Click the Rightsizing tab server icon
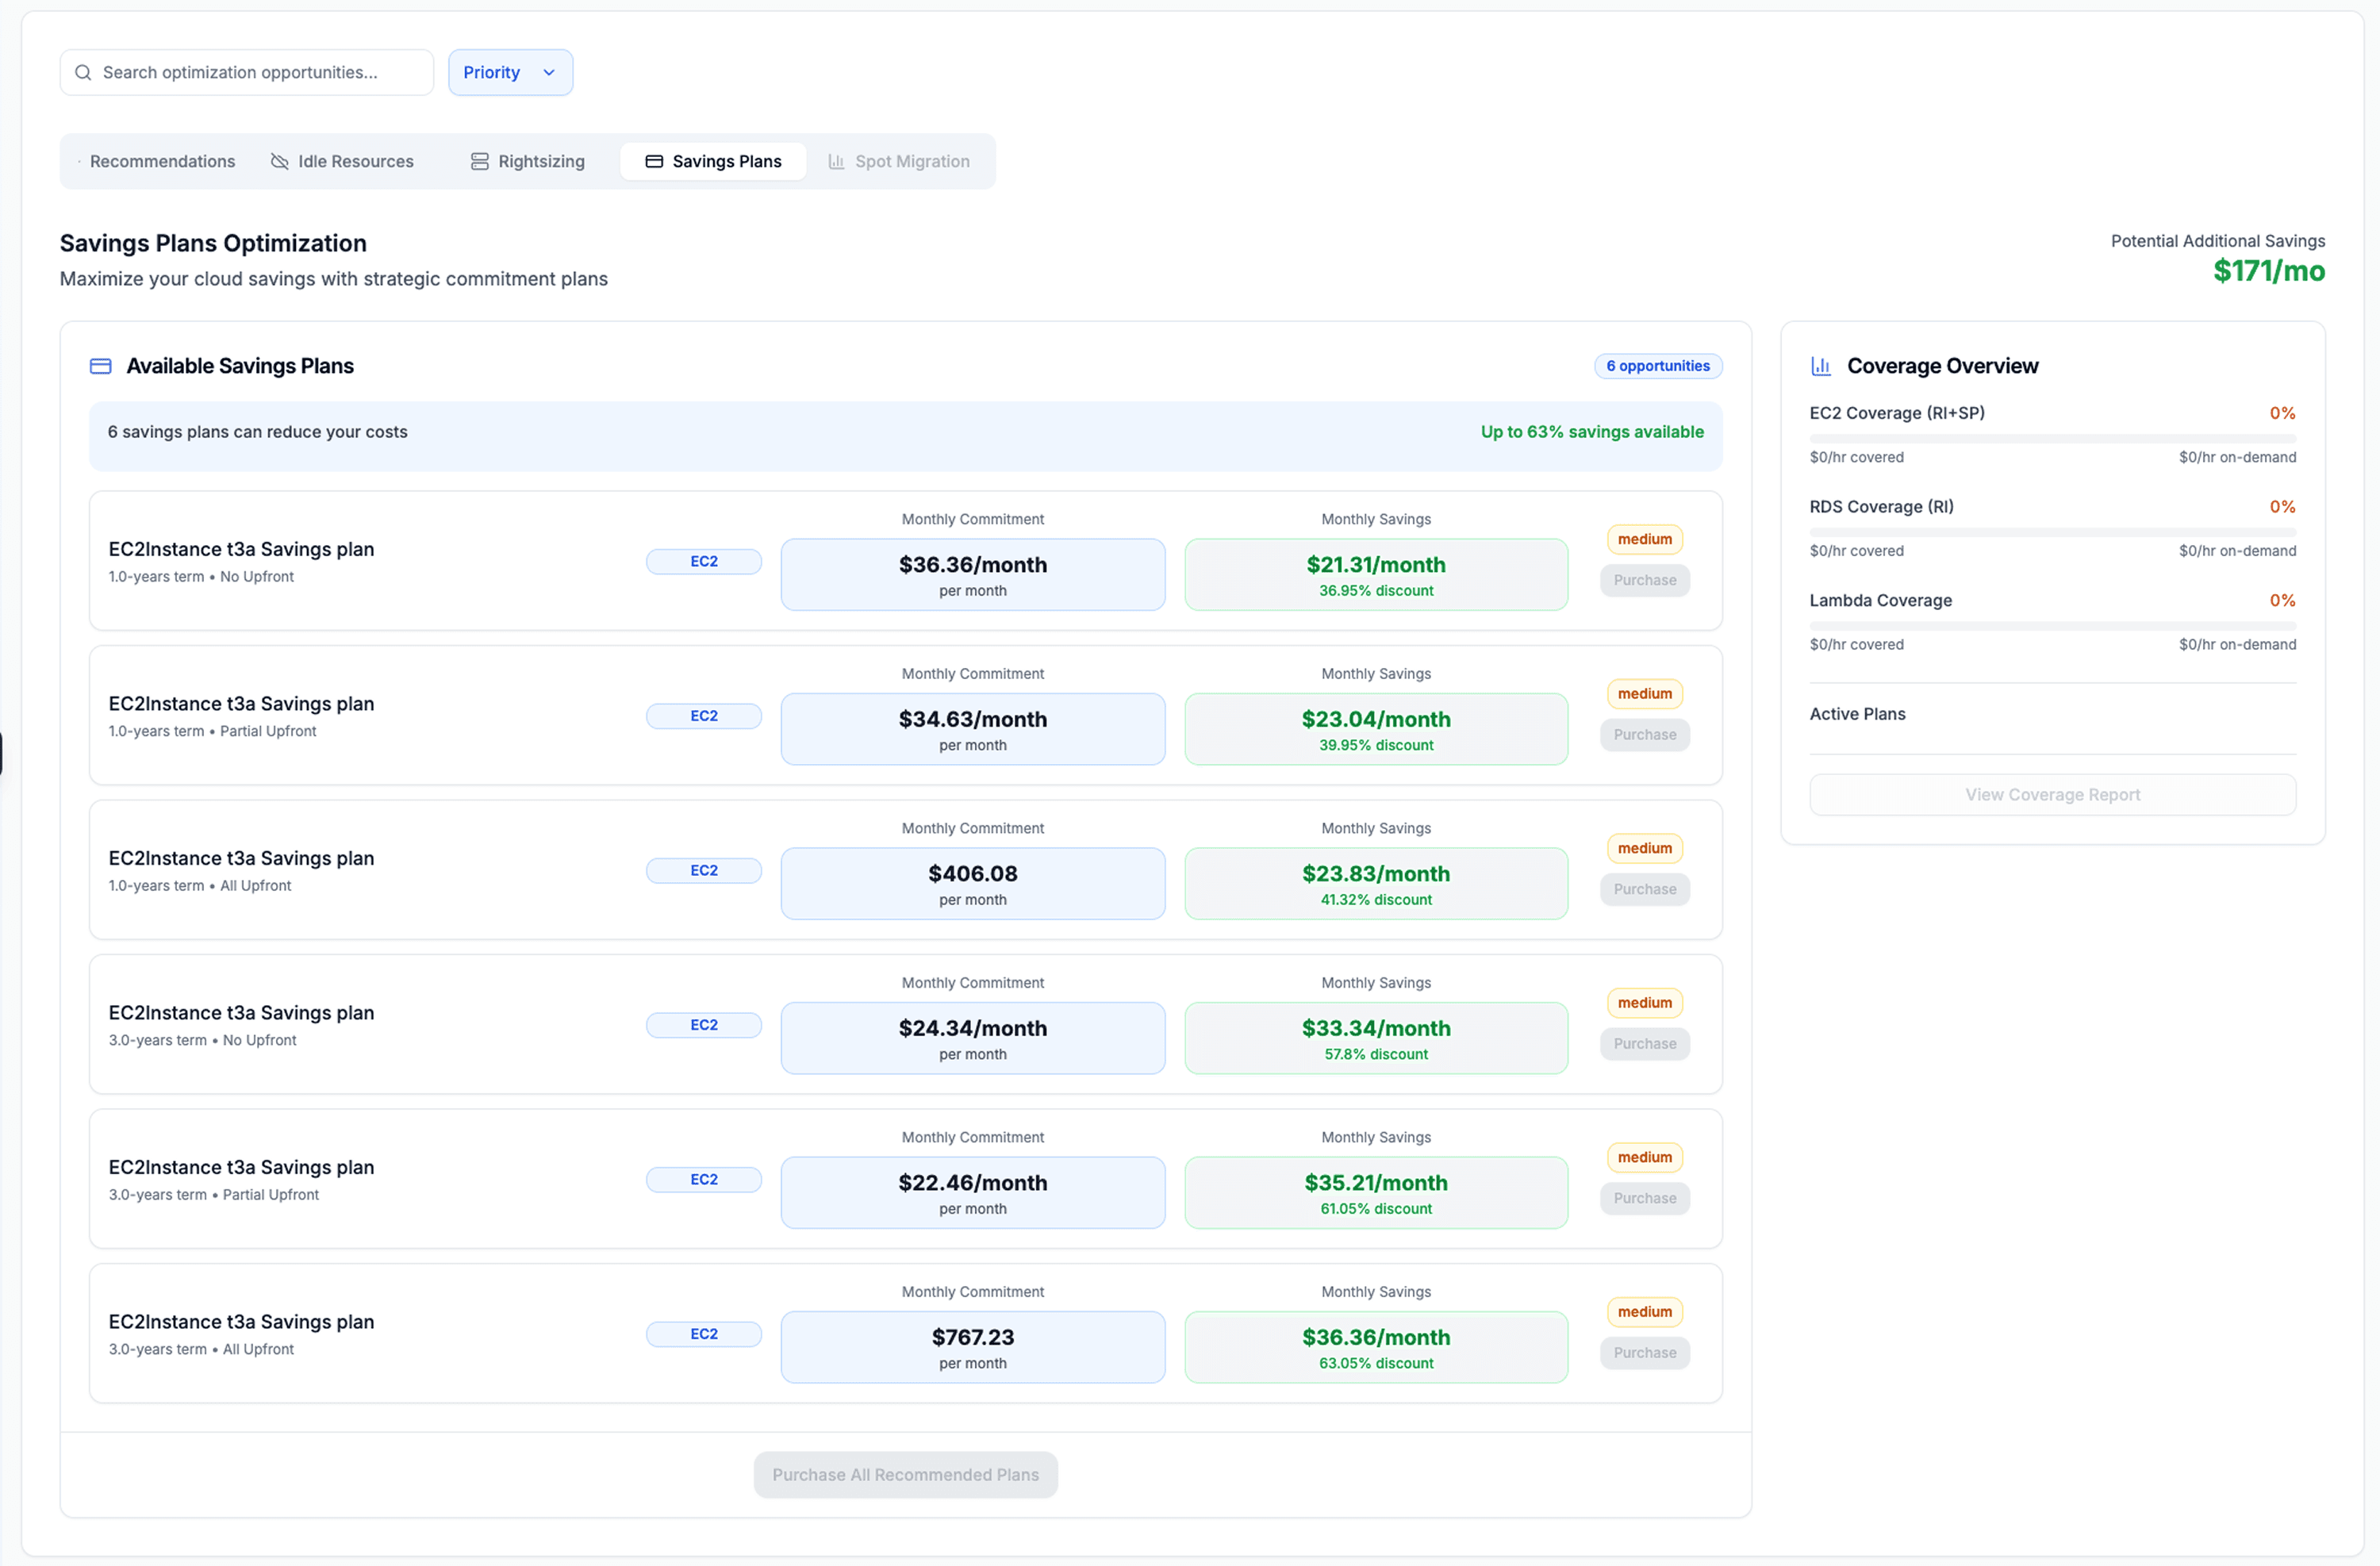Viewport: 2380px width, 1566px height. coord(480,161)
